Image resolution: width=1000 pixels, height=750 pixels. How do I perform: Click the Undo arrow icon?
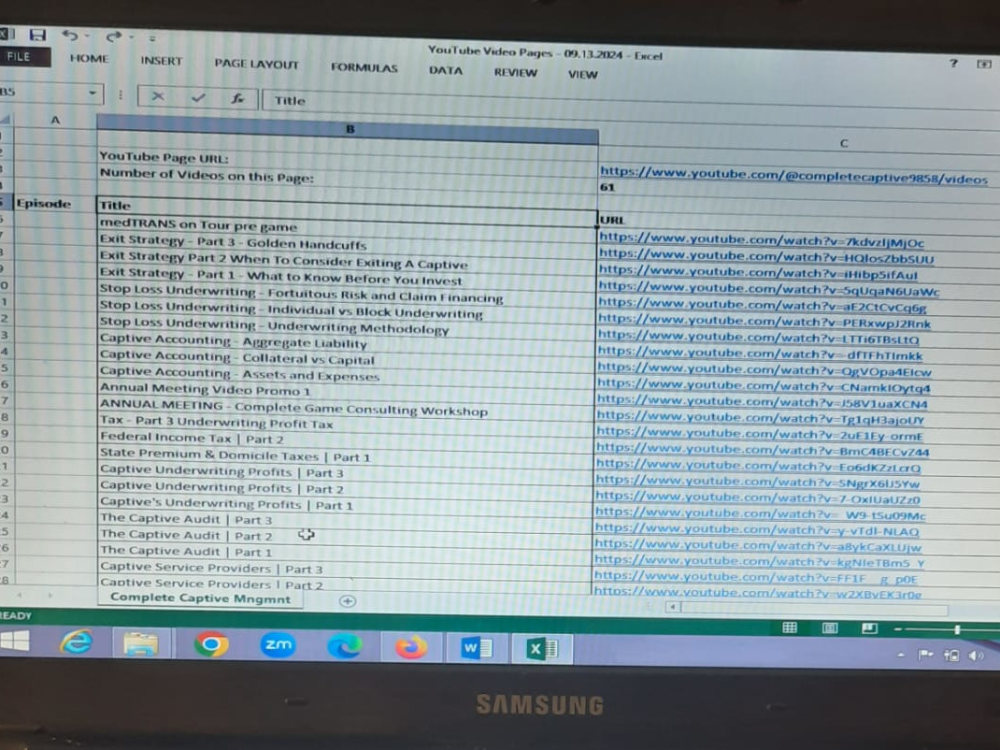(x=70, y=36)
